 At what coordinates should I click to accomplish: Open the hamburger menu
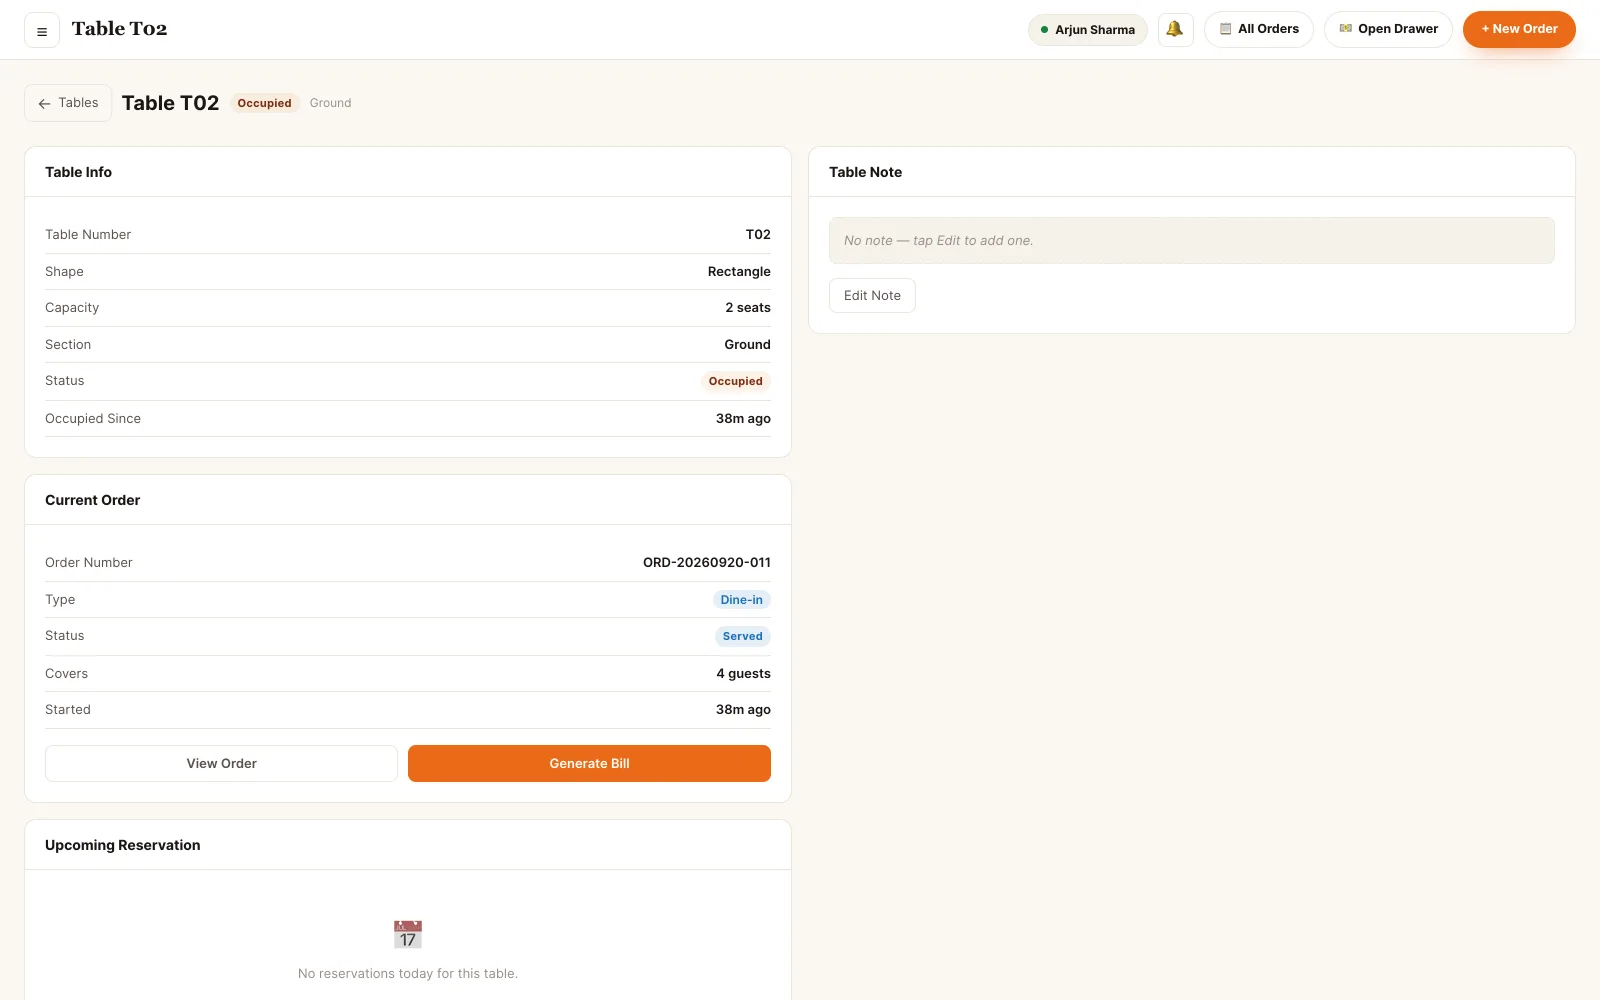coord(42,30)
